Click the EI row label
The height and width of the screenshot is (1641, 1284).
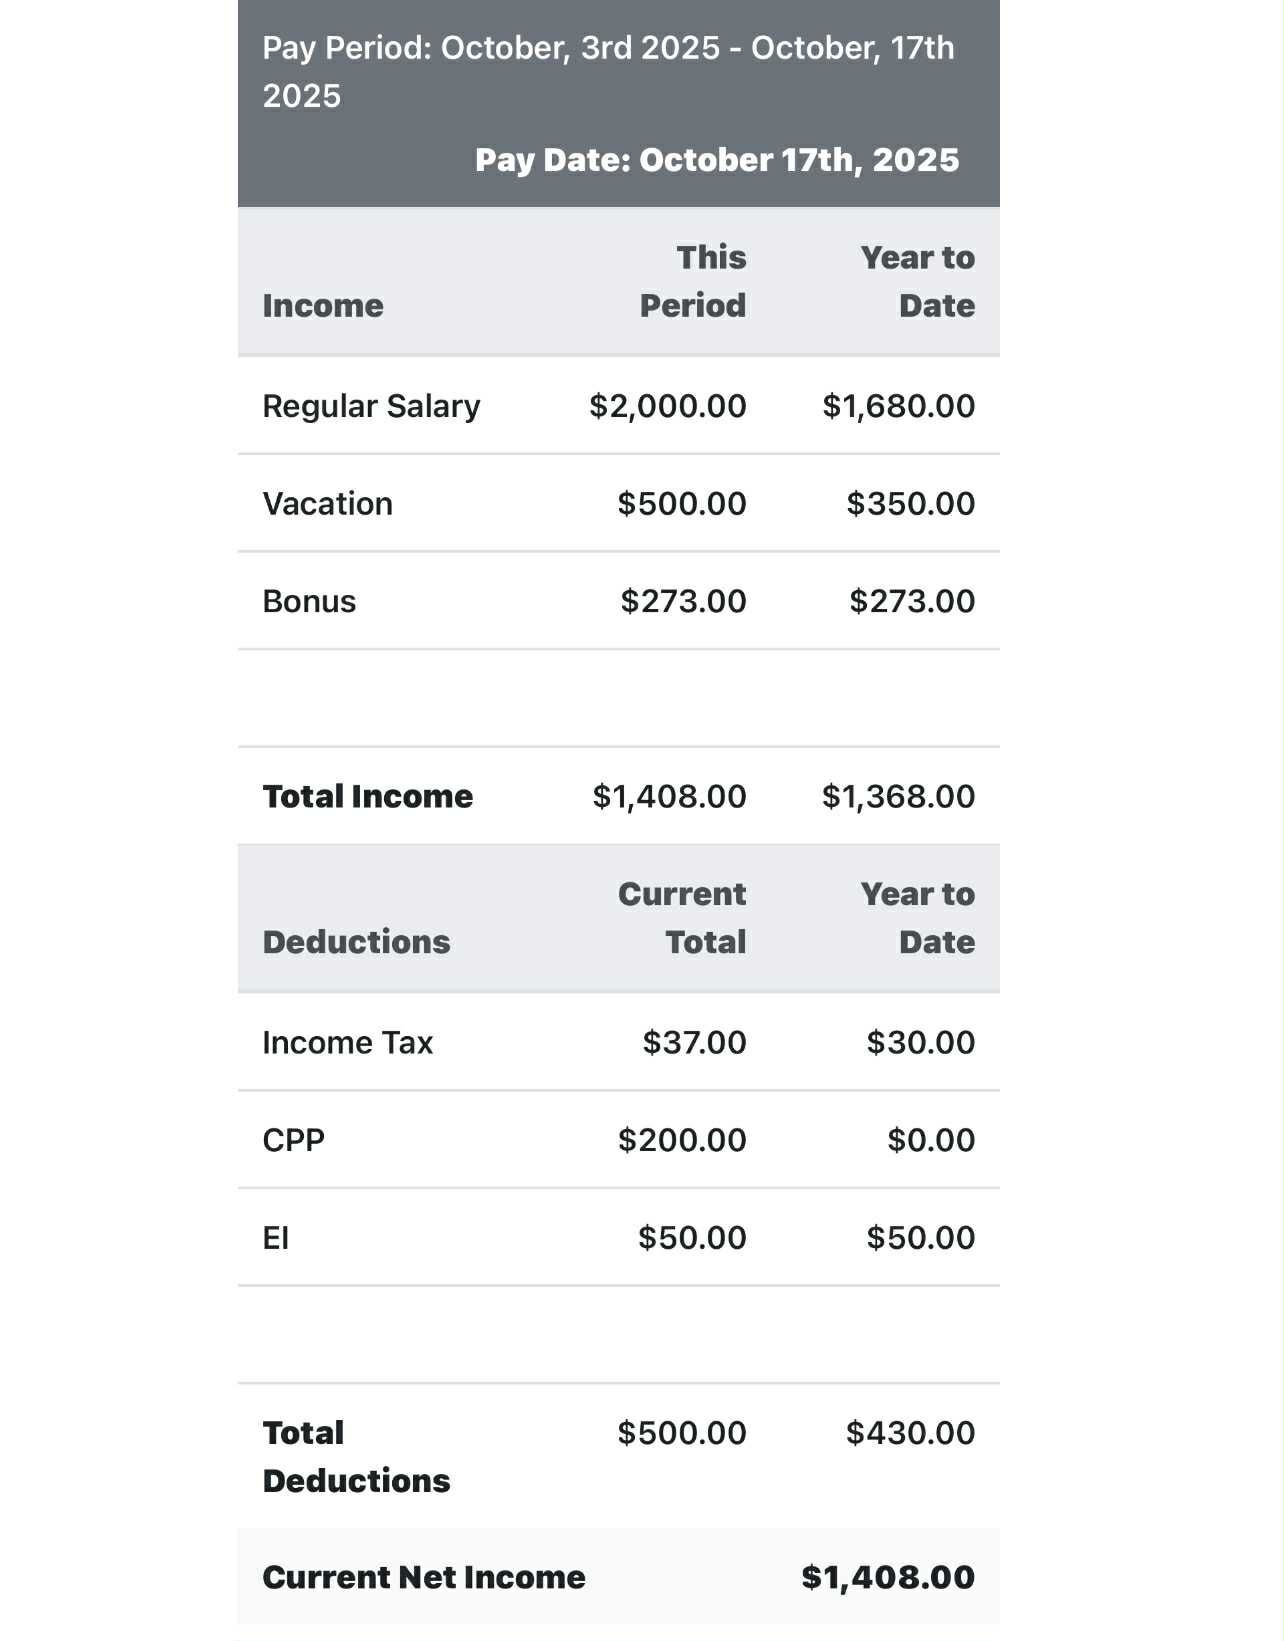click(275, 1238)
